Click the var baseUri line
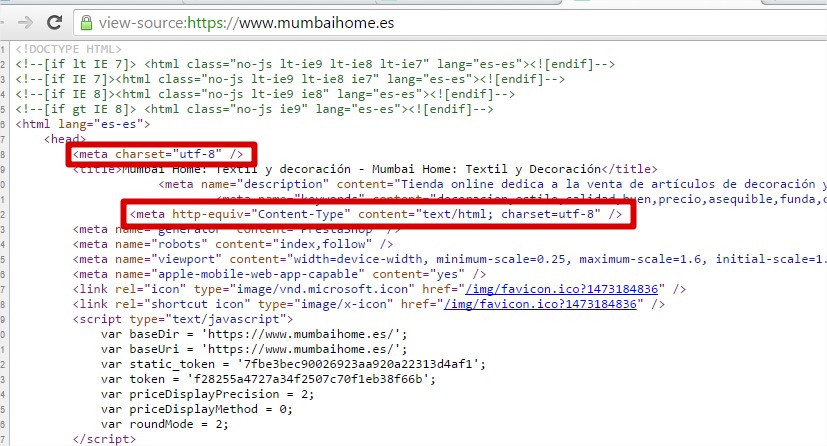Image resolution: width=827 pixels, height=446 pixels. click(x=254, y=349)
